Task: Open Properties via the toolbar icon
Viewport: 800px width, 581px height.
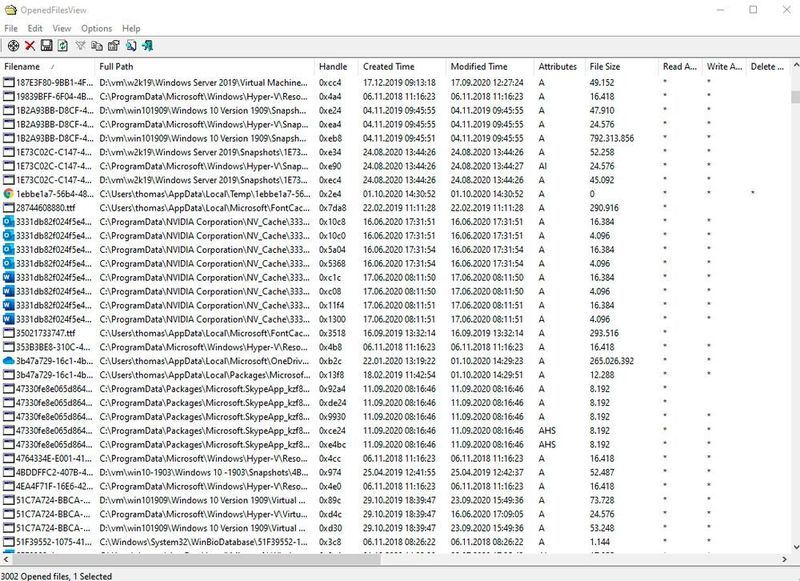Action: tap(113, 46)
